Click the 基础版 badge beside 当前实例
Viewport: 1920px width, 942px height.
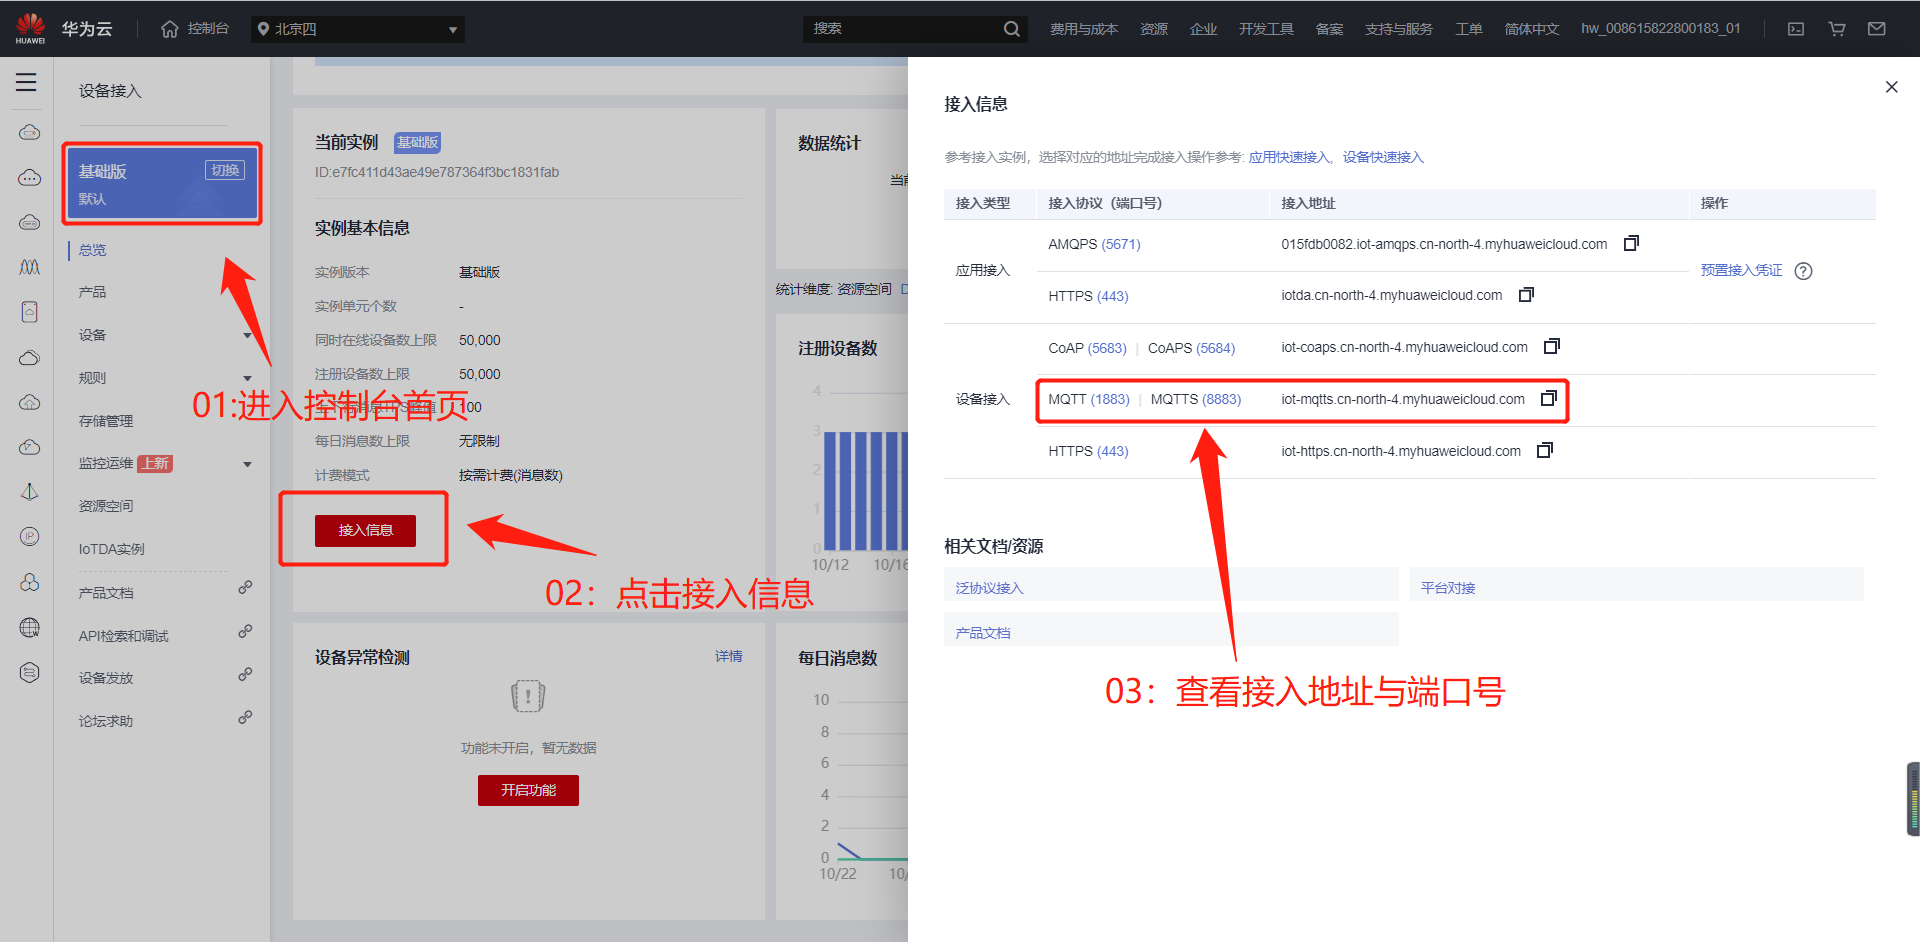tap(417, 142)
